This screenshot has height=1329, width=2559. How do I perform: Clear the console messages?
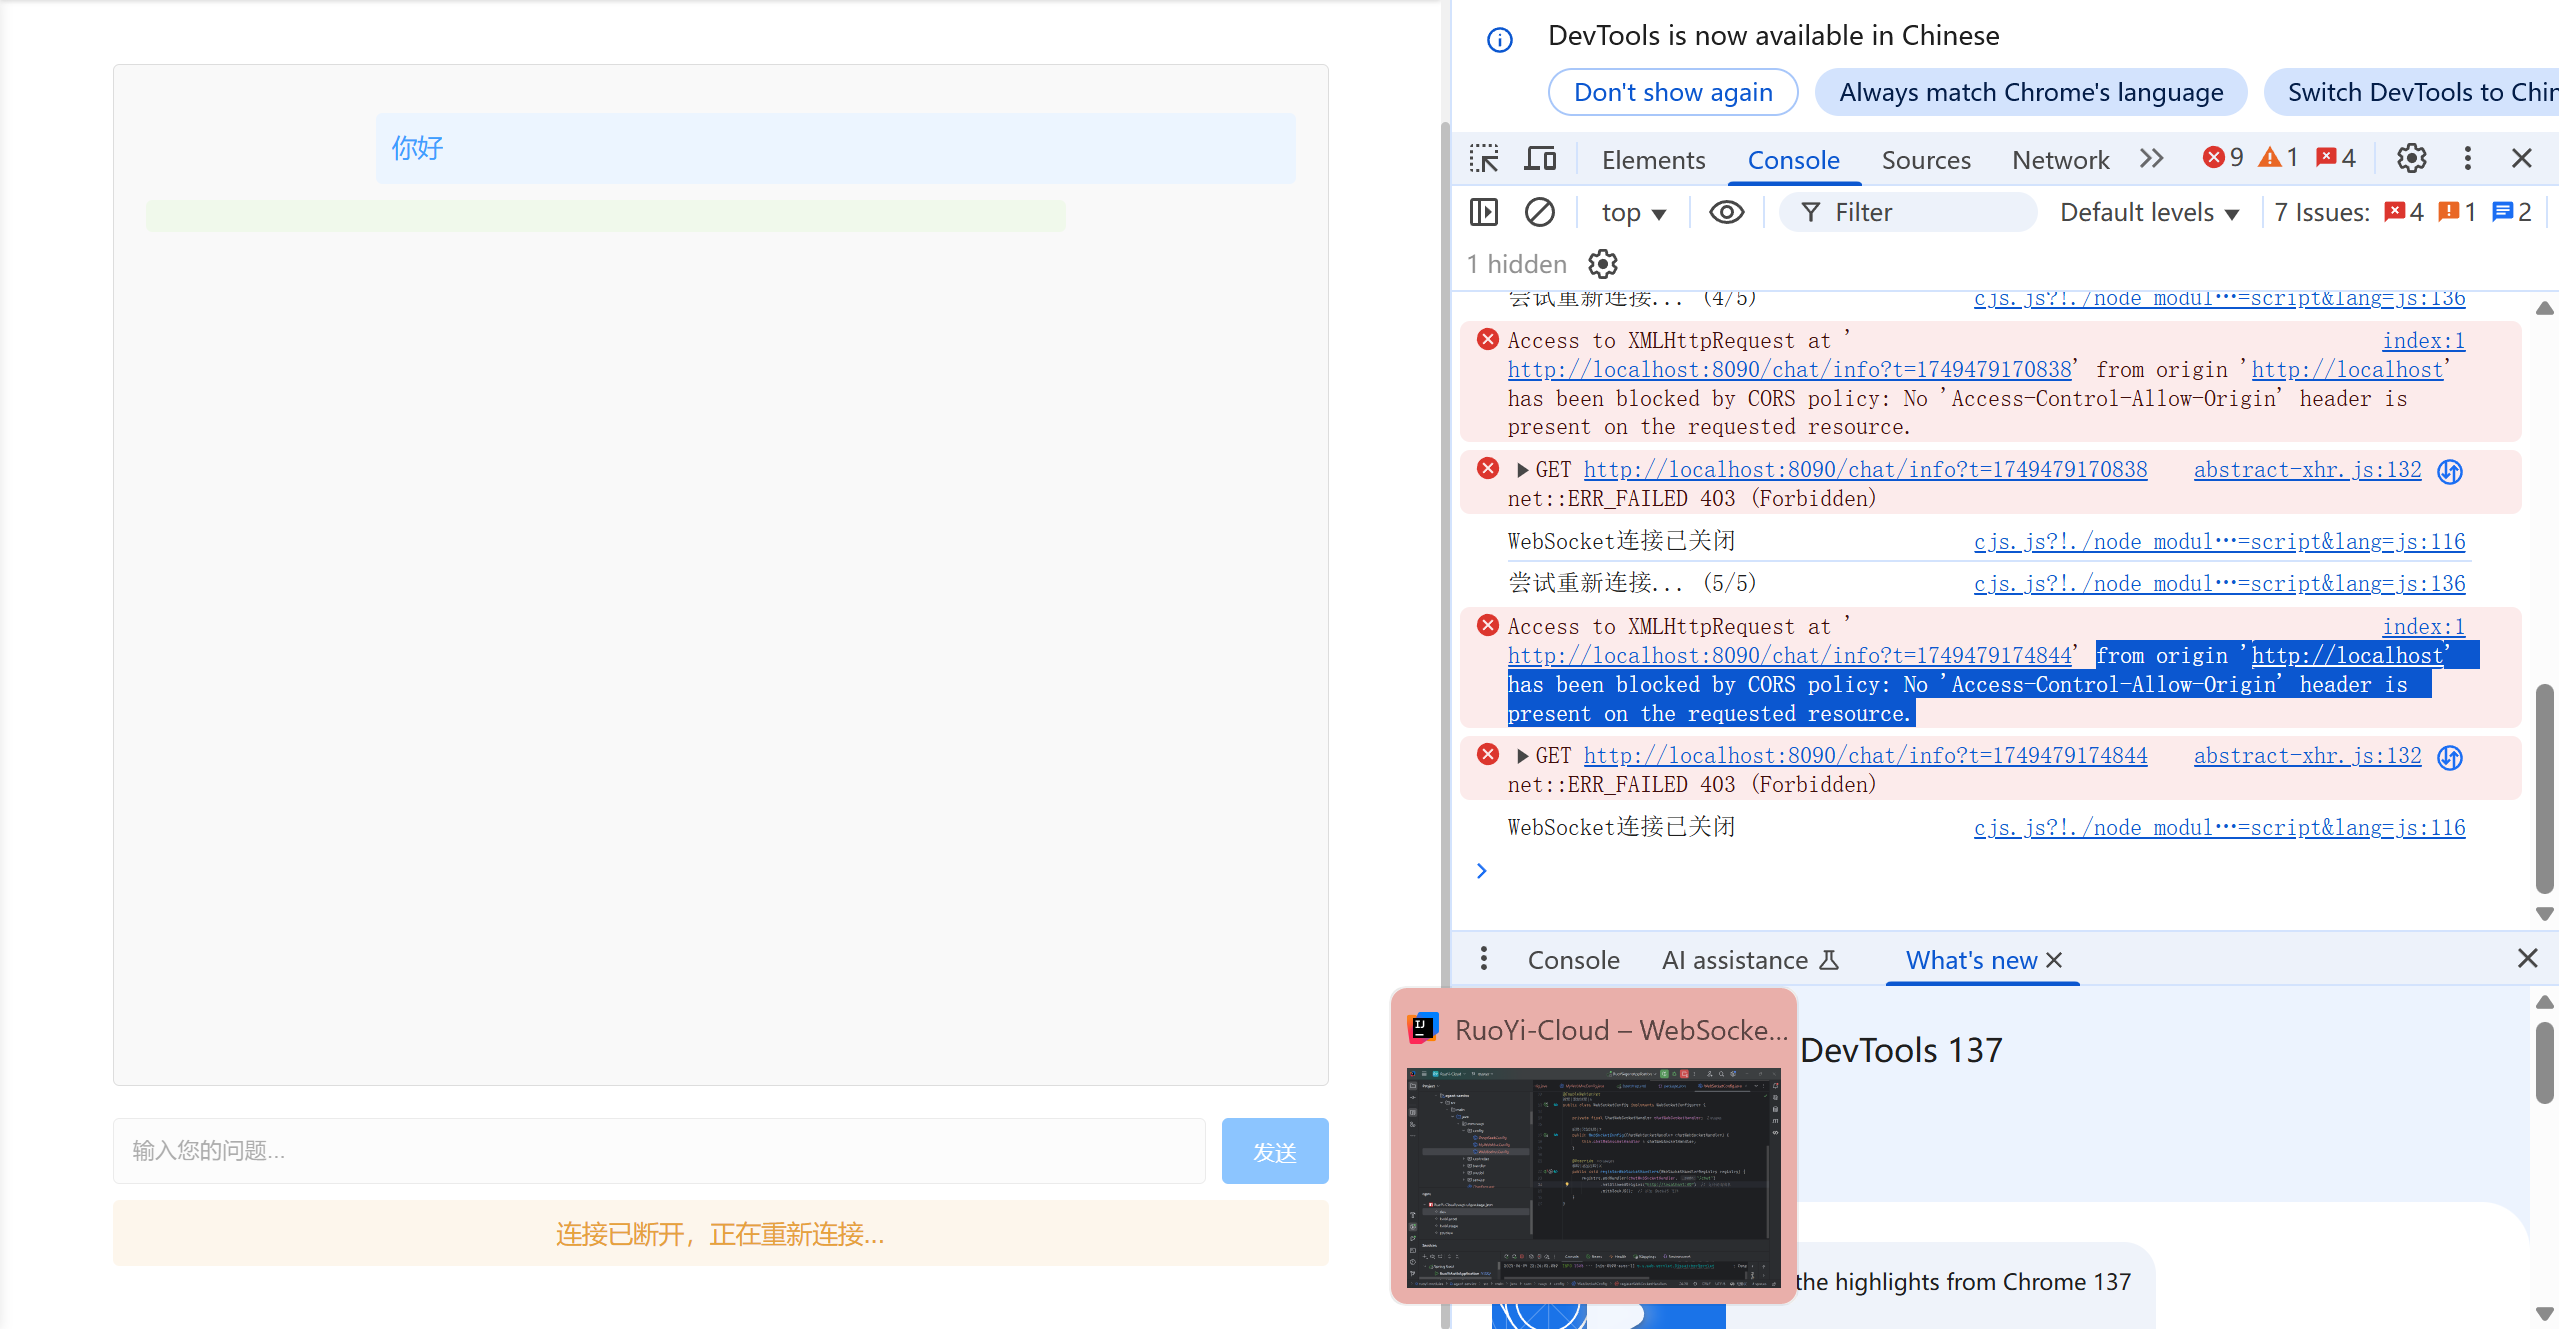1539,211
